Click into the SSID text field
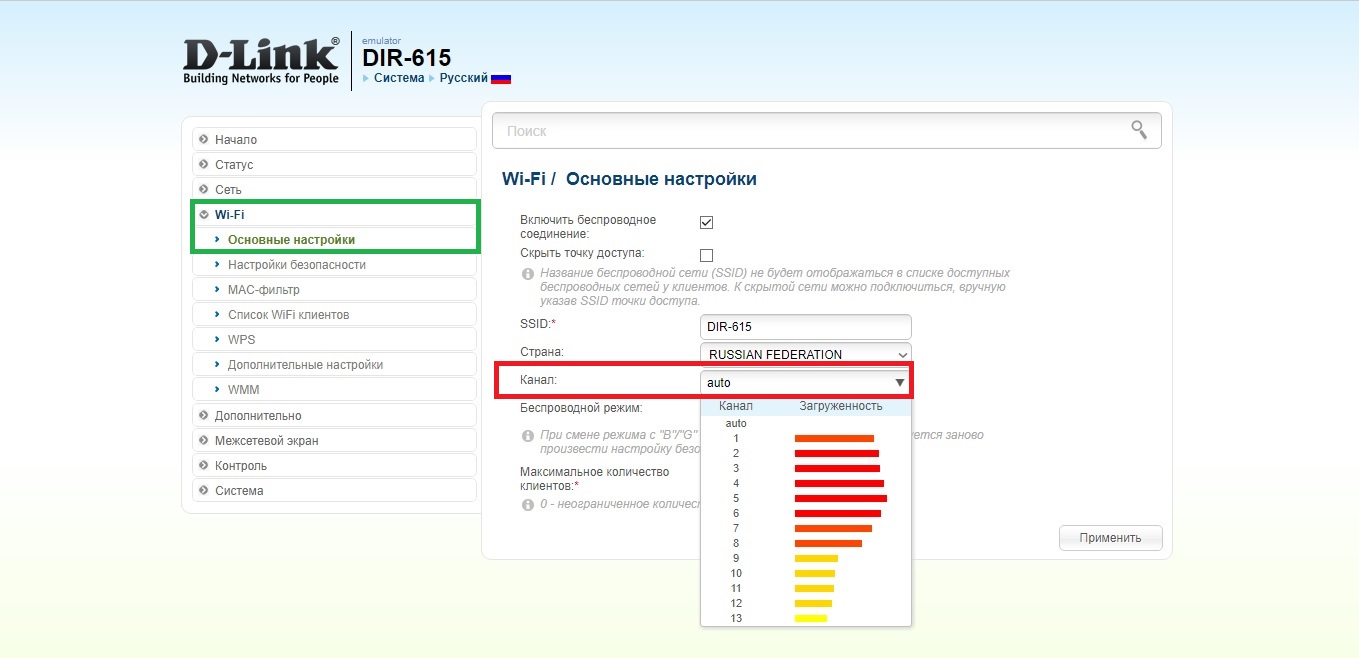Viewport: 1359px width, 658px height. pyautogui.click(x=806, y=327)
